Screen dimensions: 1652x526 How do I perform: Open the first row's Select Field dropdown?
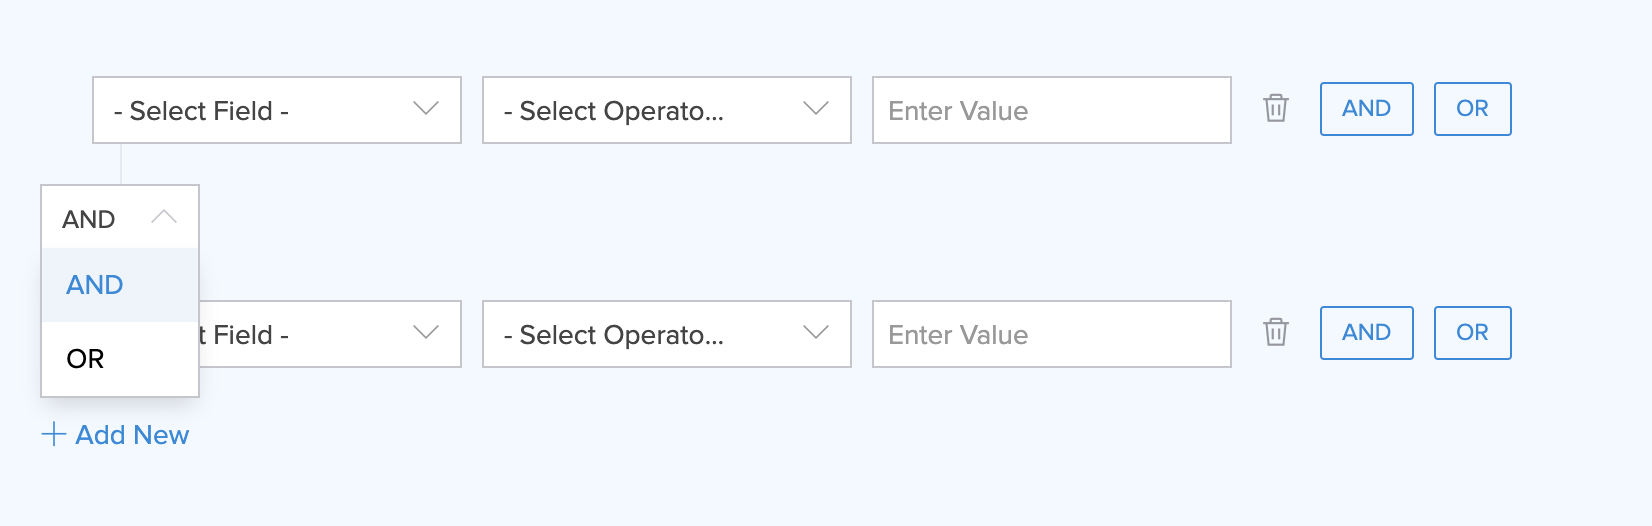coord(276,110)
